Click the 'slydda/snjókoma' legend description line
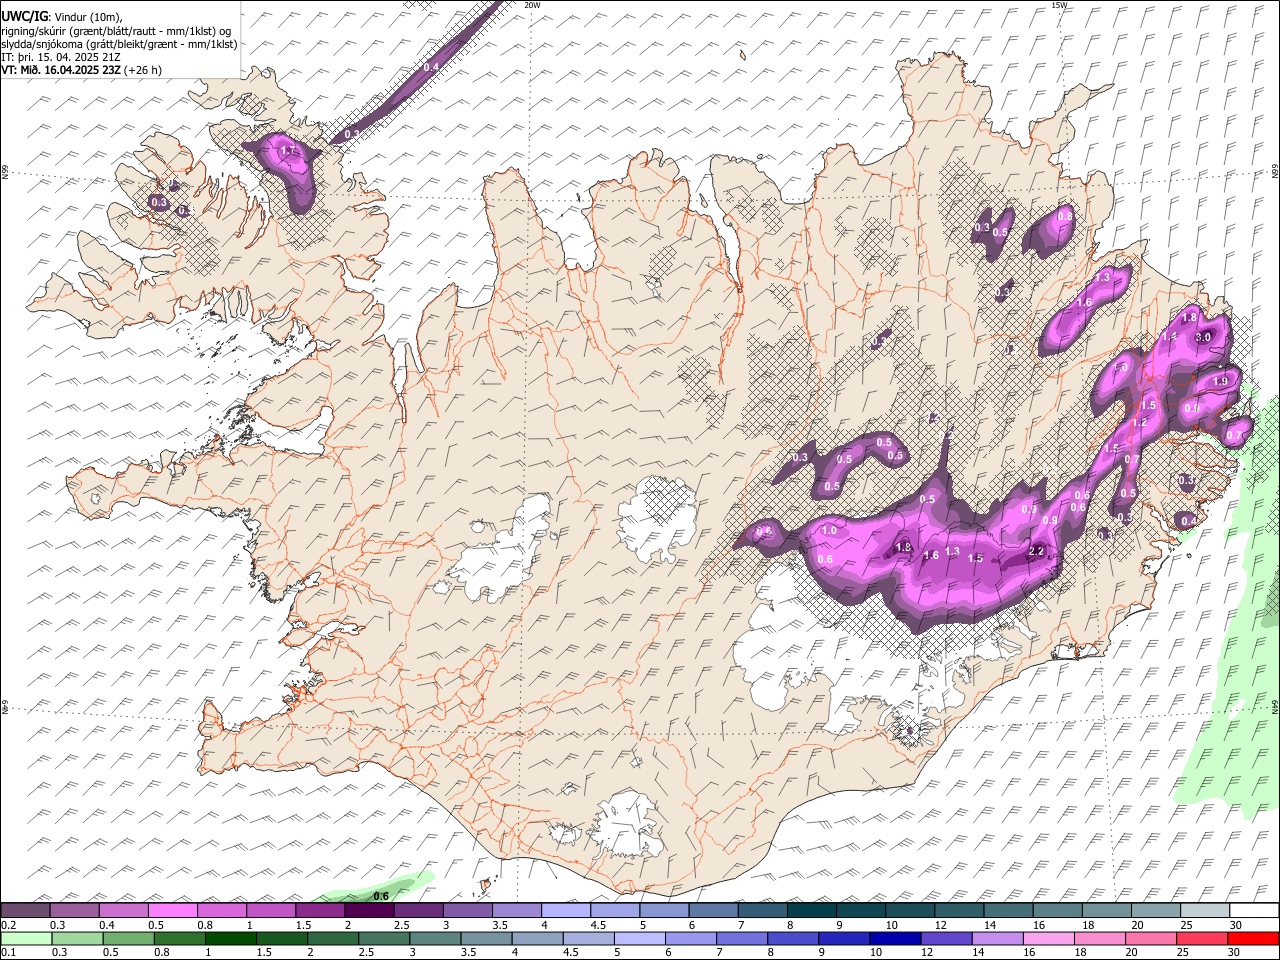 119,44
